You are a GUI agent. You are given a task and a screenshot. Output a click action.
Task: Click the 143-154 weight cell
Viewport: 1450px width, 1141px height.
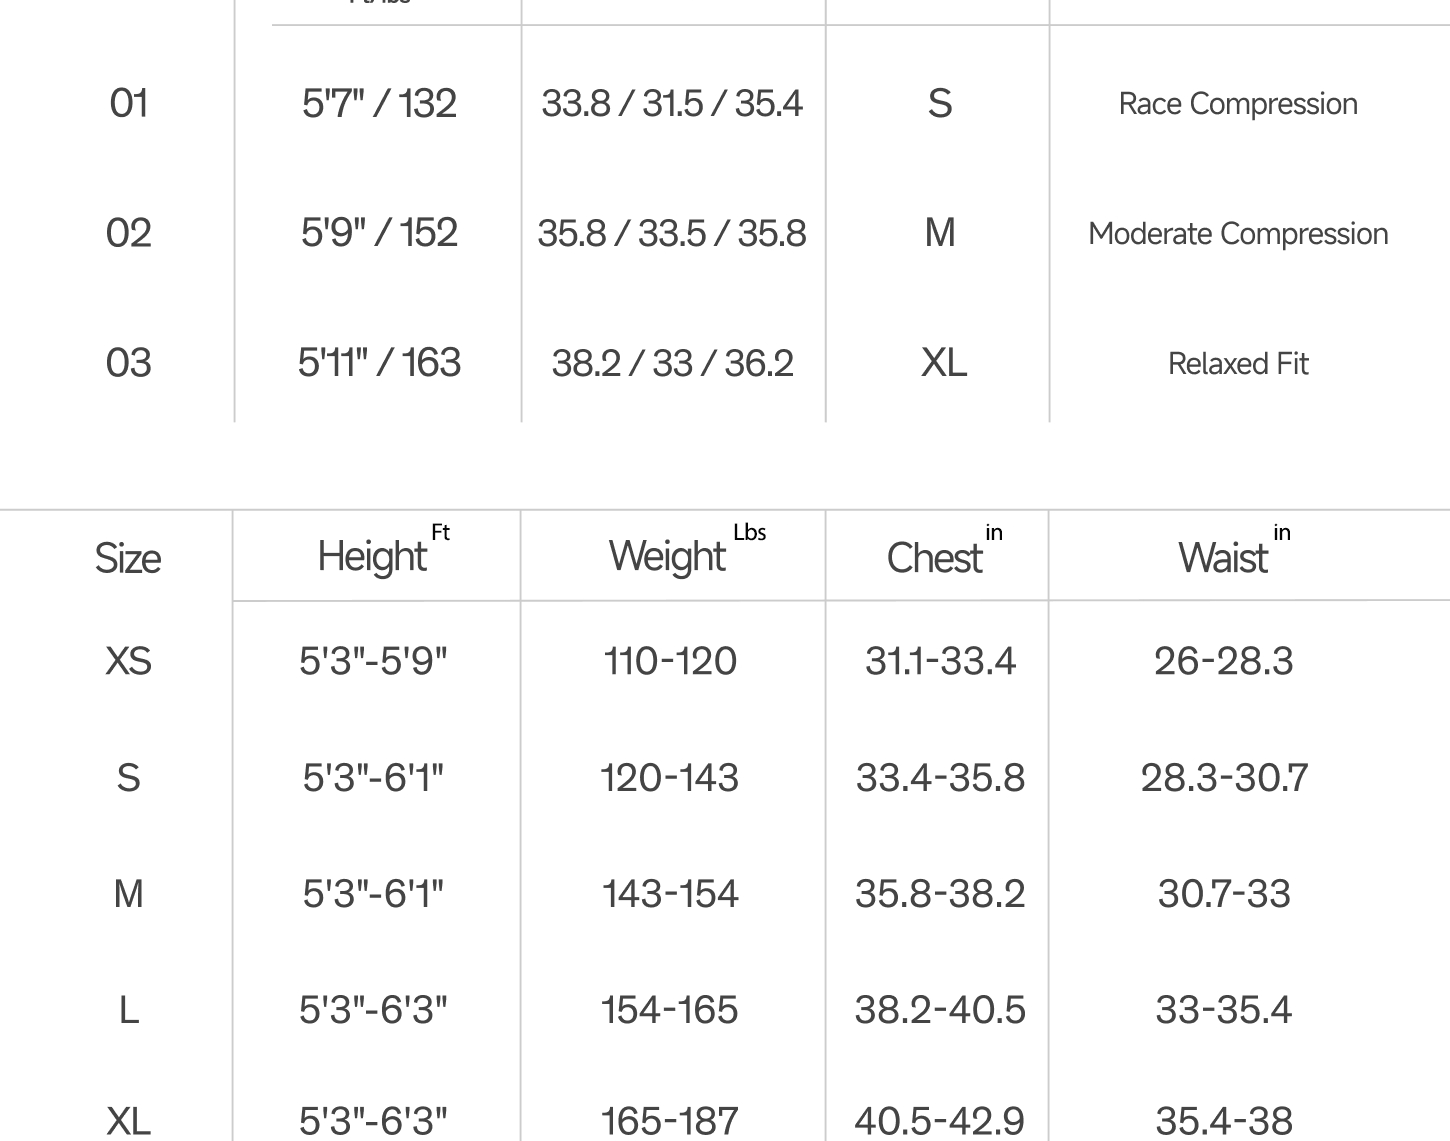(670, 894)
